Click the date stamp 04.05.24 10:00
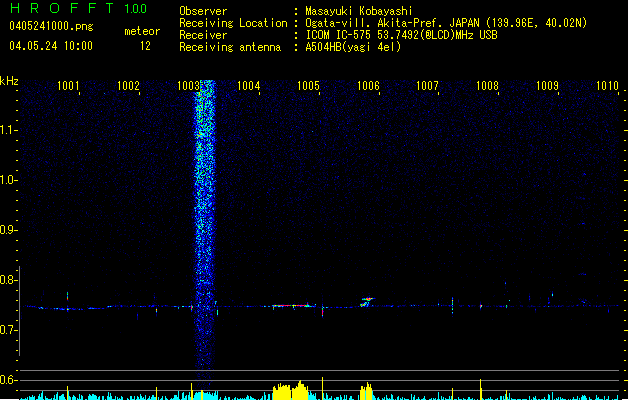This screenshot has width=629, height=400. [x=51, y=46]
